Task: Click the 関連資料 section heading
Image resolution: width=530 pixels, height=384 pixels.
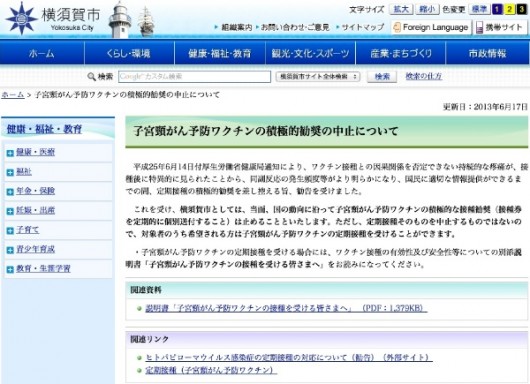Action: pos(146,290)
